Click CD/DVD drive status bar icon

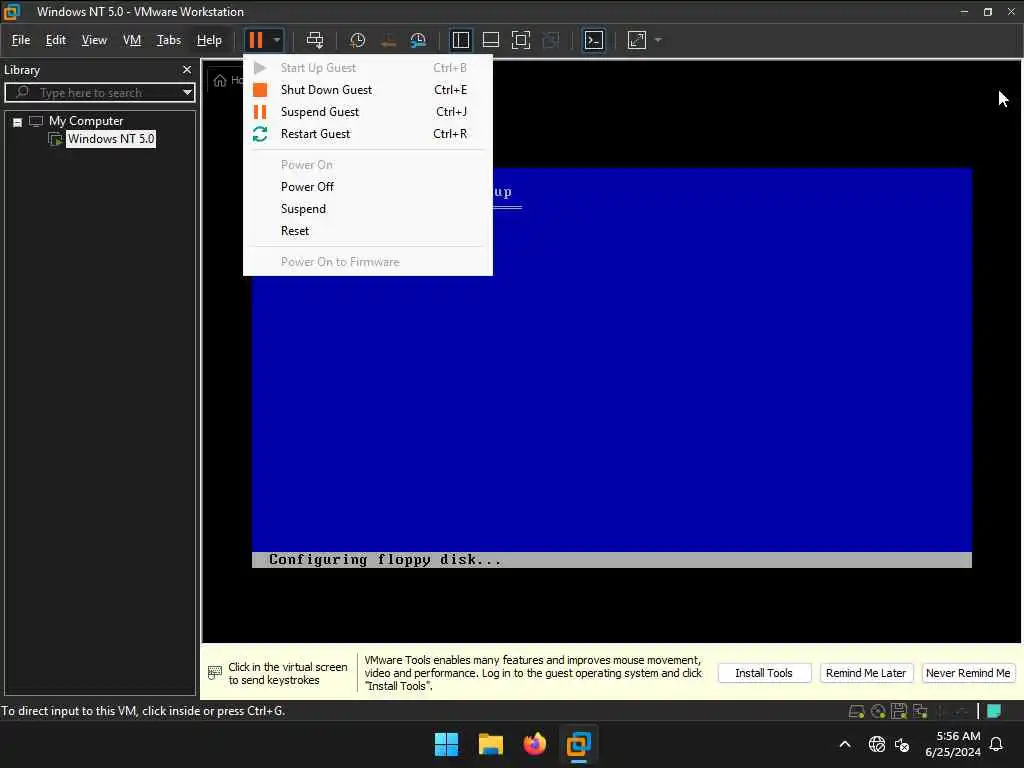[x=878, y=711]
